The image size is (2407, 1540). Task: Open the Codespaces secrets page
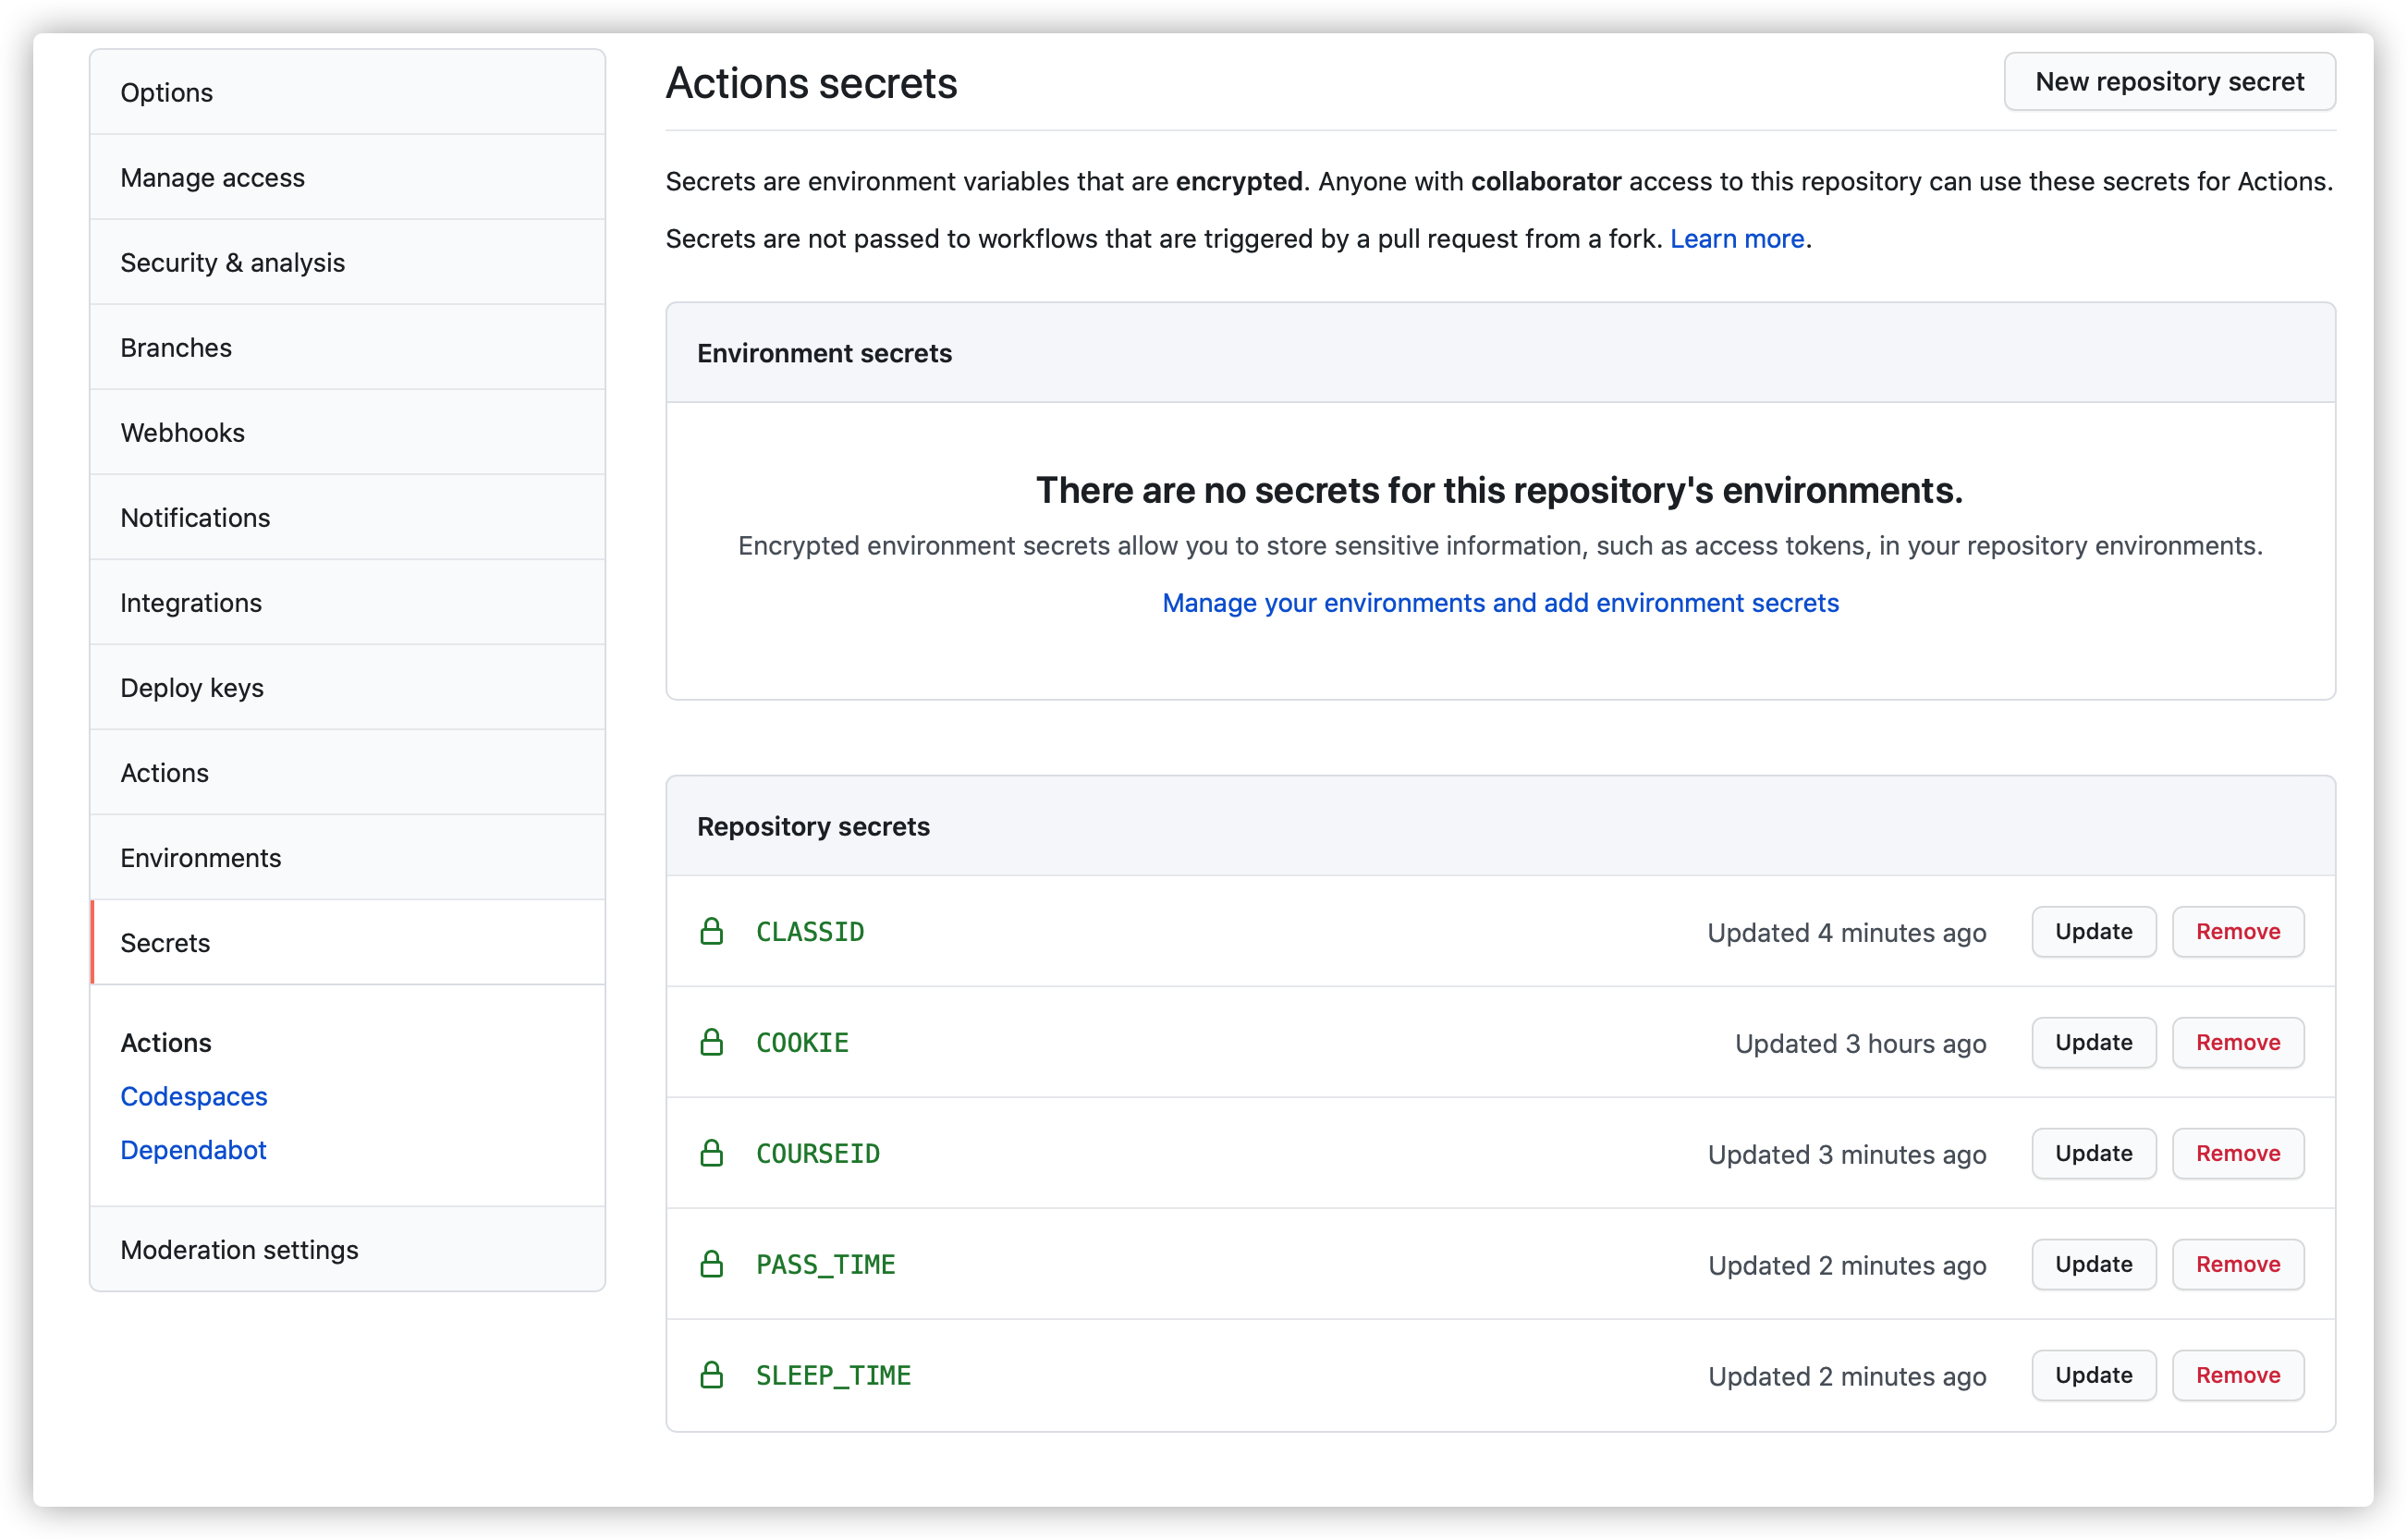[194, 1096]
